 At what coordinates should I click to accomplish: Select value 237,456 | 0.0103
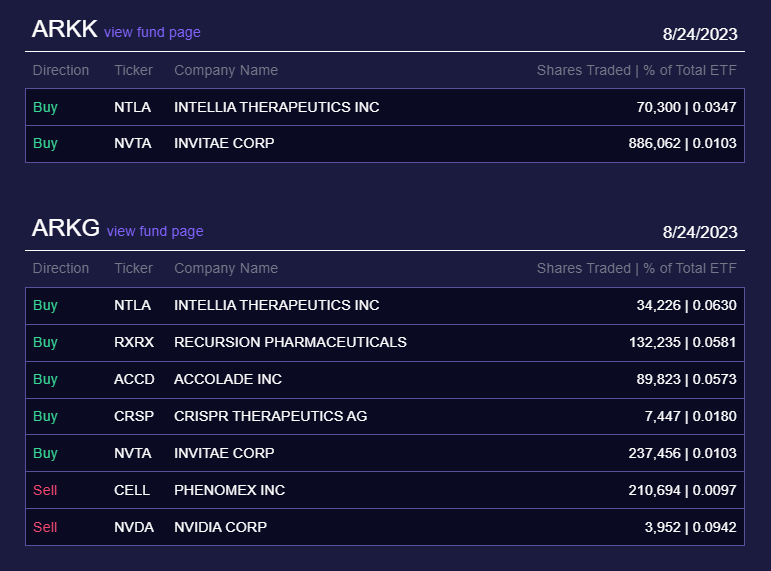point(682,453)
